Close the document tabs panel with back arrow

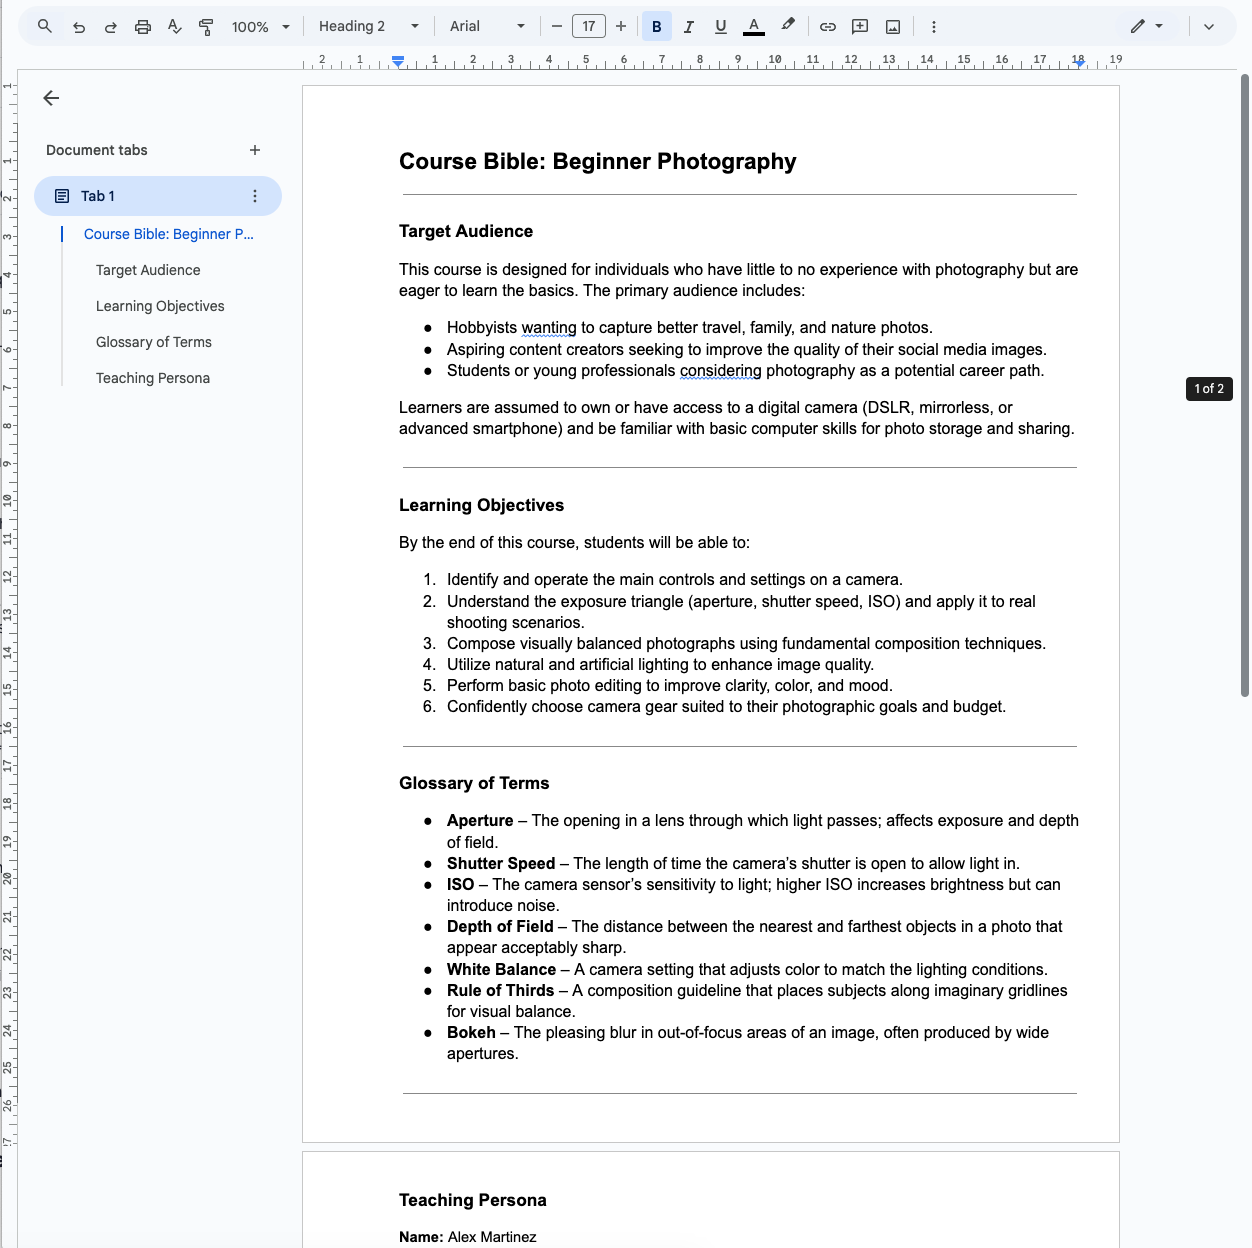pos(51,98)
